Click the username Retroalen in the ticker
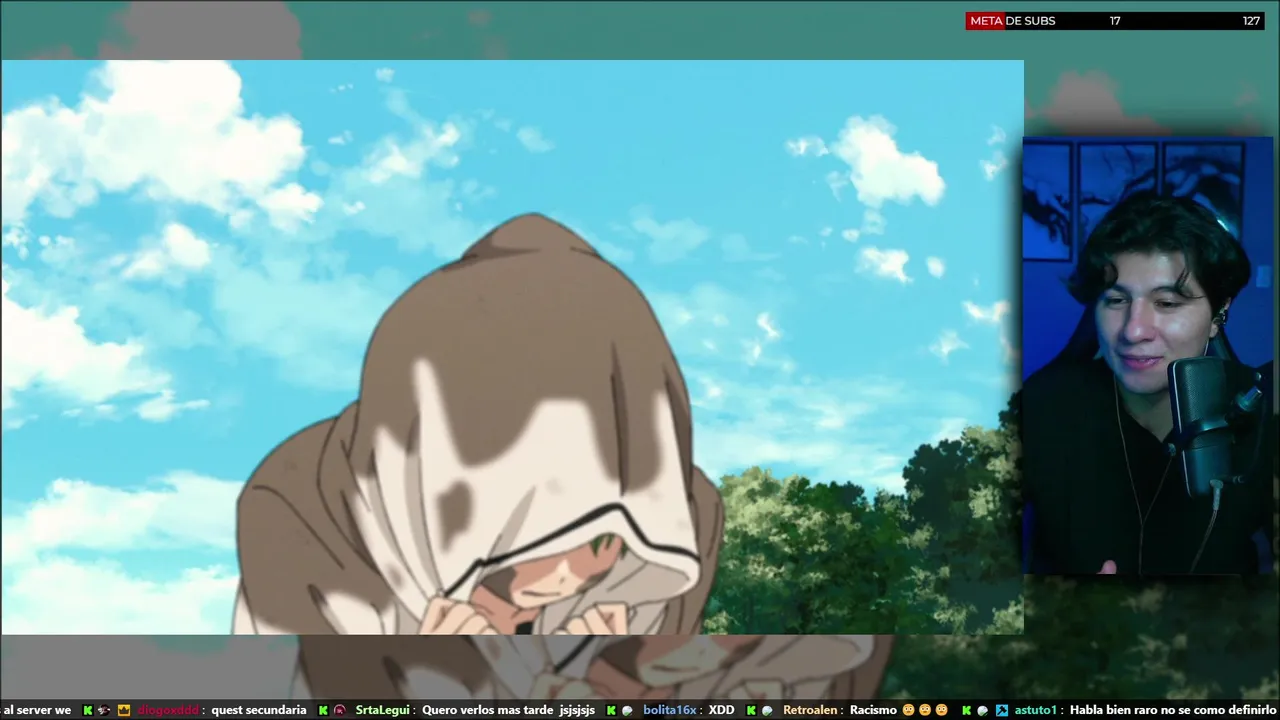The image size is (1280, 720). [x=811, y=710]
